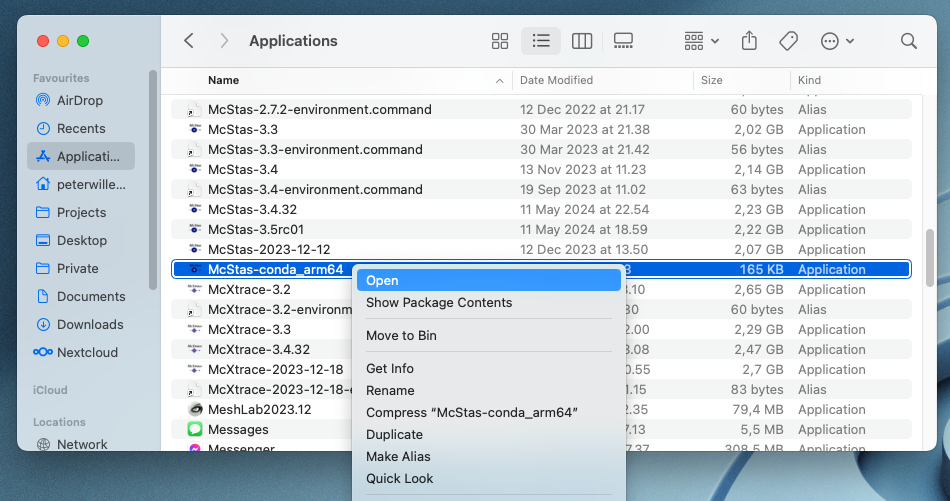Click the MeshLab2023.12 app icon
950x501 pixels.
point(195,409)
